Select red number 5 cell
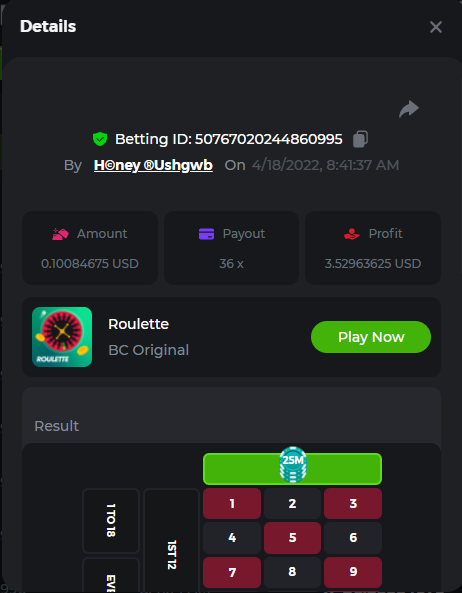The width and height of the screenshot is (462, 593). pos(292,537)
